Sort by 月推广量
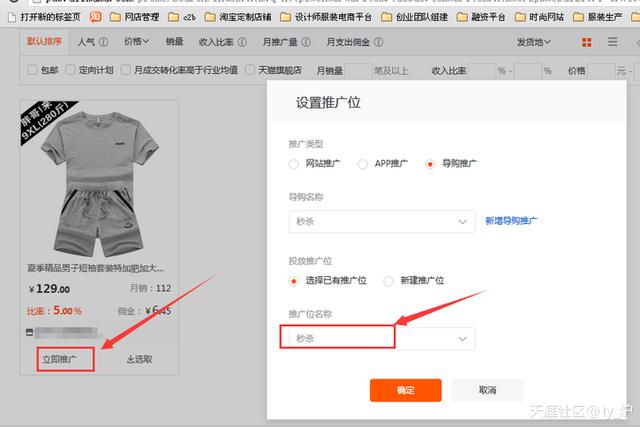The image size is (640, 427). point(280,42)
